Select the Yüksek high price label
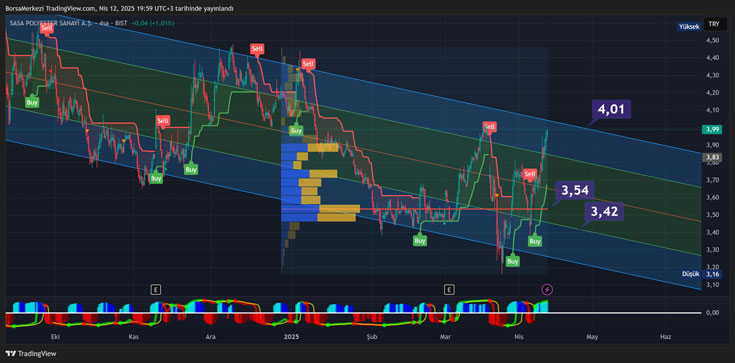This screenshot has width=735, height=363. 689,27
